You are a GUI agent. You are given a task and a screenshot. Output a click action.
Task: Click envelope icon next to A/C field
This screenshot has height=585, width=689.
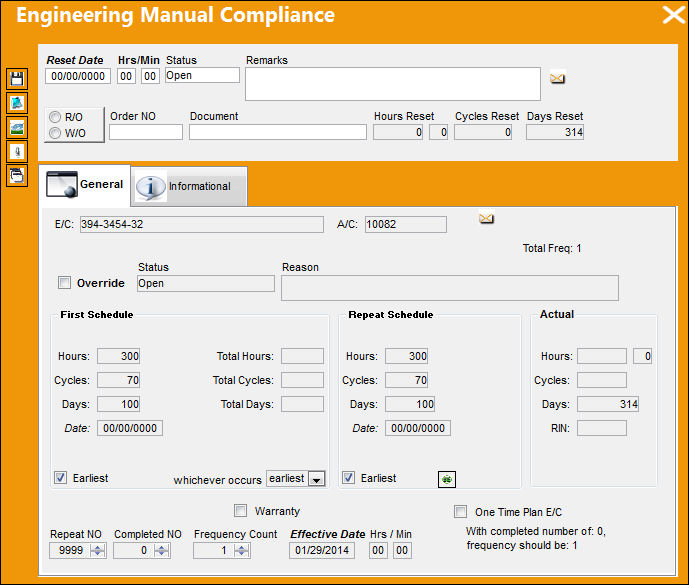[486, 218]
